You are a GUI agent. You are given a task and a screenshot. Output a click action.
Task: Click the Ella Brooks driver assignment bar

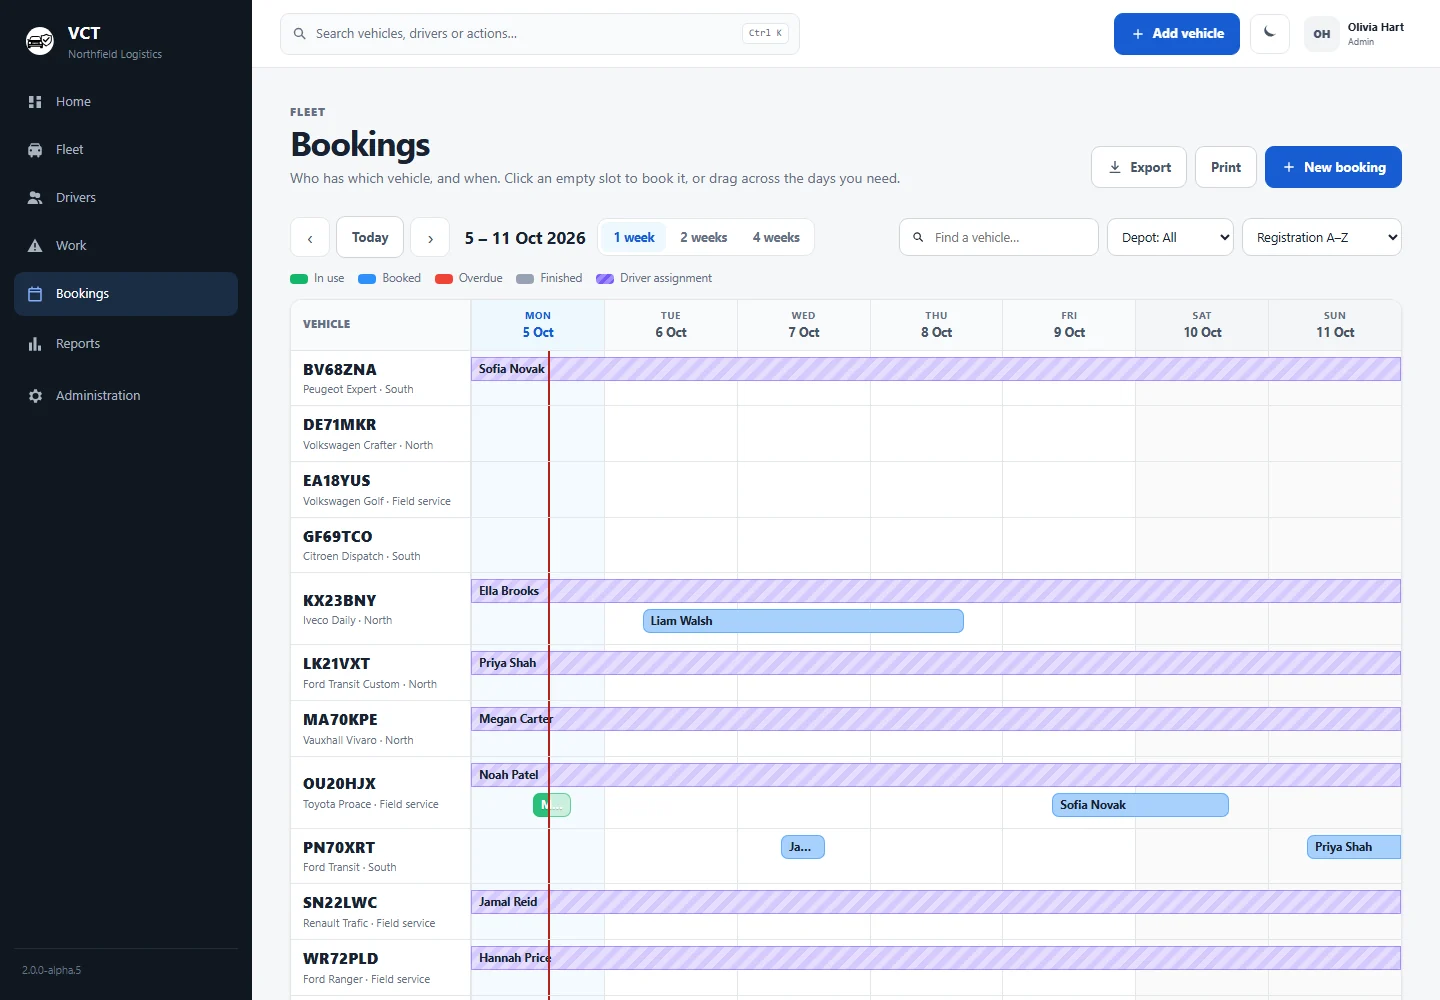point(936,591)
